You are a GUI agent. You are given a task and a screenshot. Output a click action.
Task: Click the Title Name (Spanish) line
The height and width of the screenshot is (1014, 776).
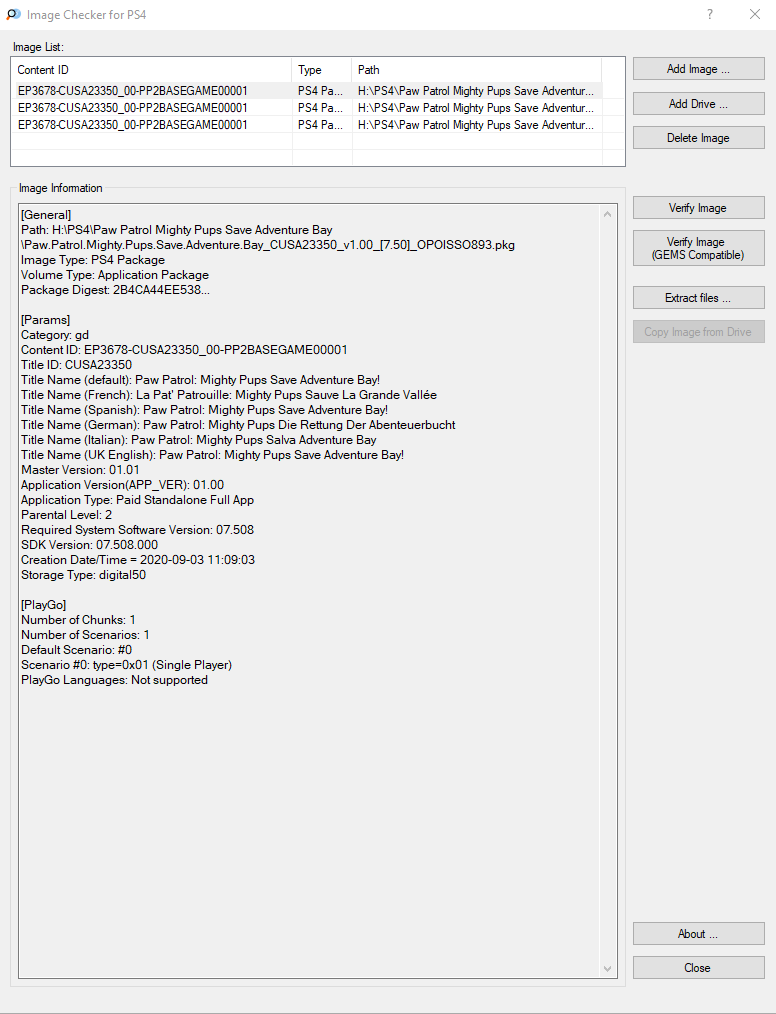click(204, 409)
